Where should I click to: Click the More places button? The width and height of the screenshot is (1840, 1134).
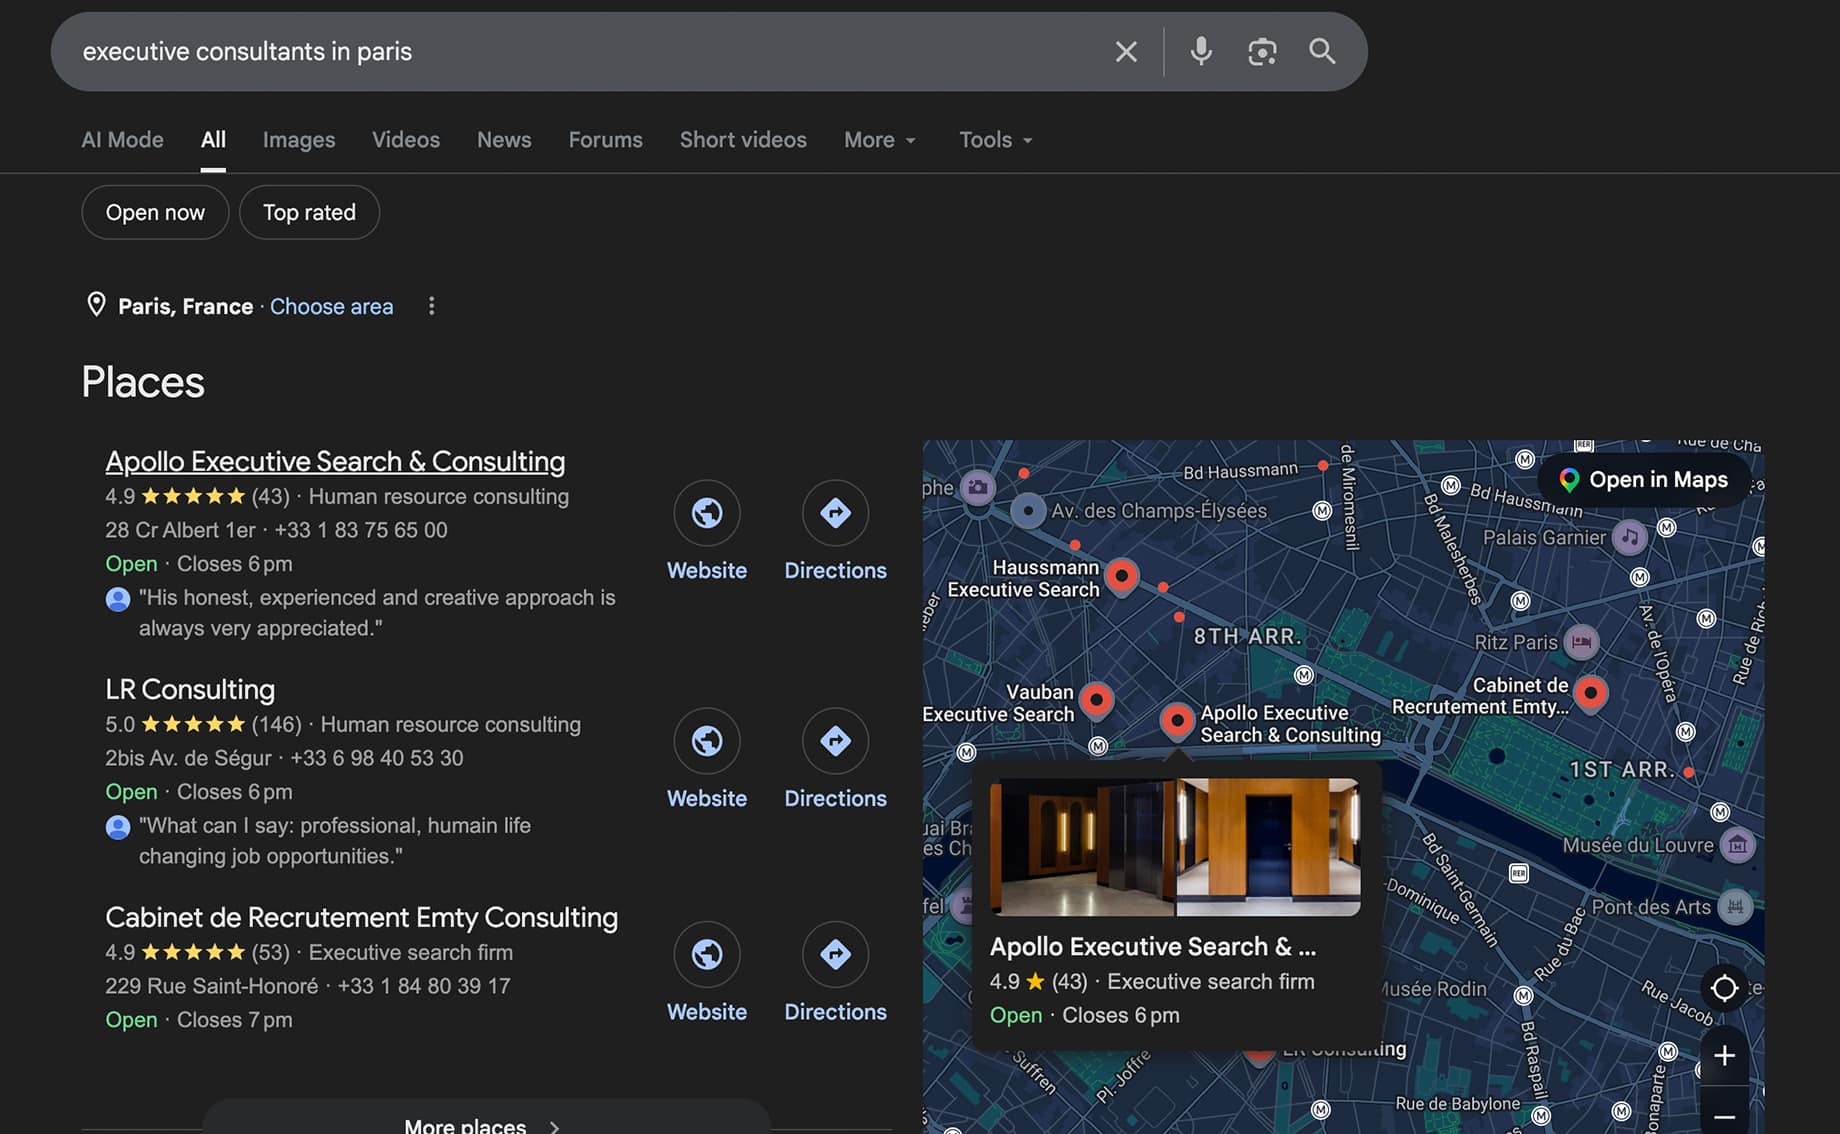click(x=486, y=1118)
